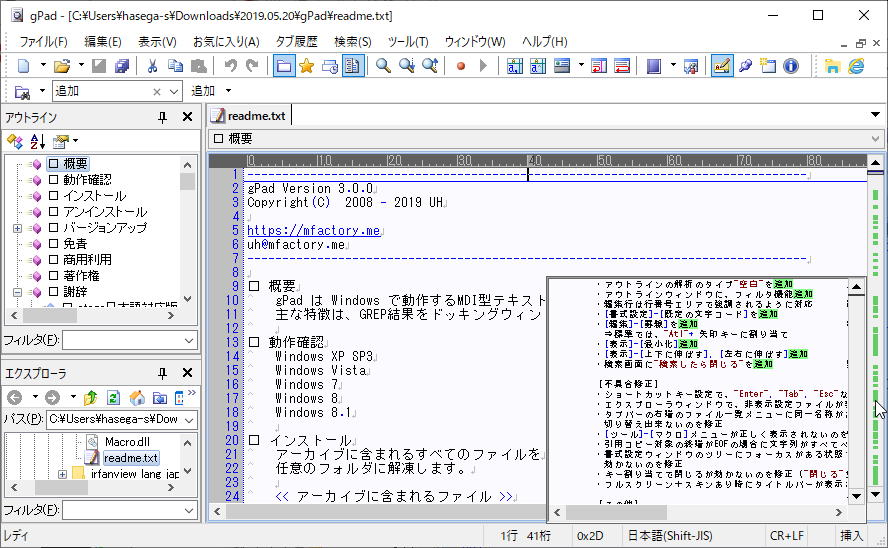The width and height of the screenshot is (888, 548).
Task: Click the outline panel vertical scrollbar thumb
Action: click(x=187, y=181)
